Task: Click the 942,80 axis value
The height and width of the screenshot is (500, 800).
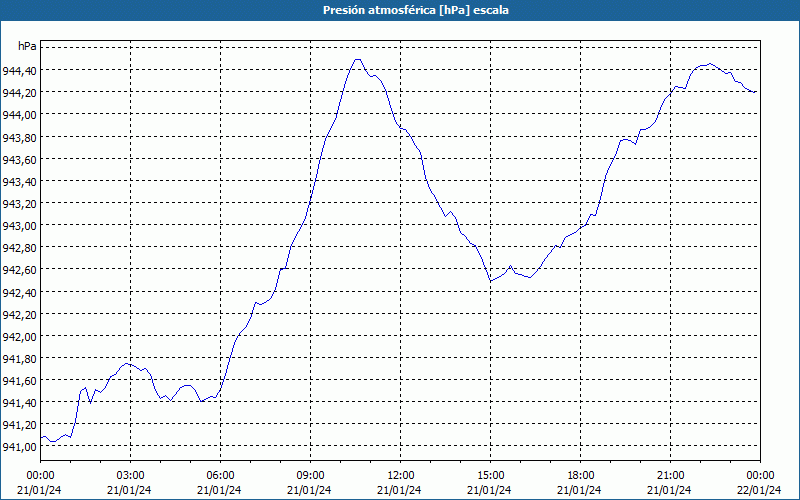Action: coord(19,247)
